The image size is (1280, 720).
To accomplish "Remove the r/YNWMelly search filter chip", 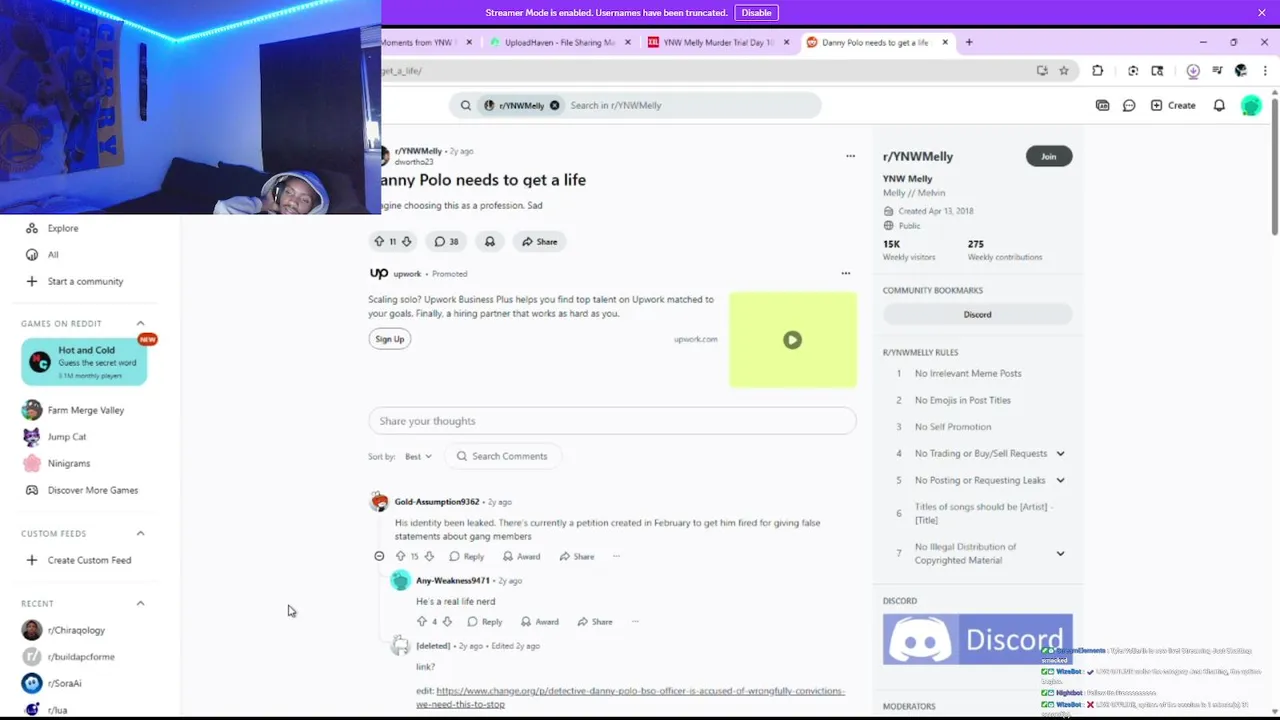I will point(554,105).
